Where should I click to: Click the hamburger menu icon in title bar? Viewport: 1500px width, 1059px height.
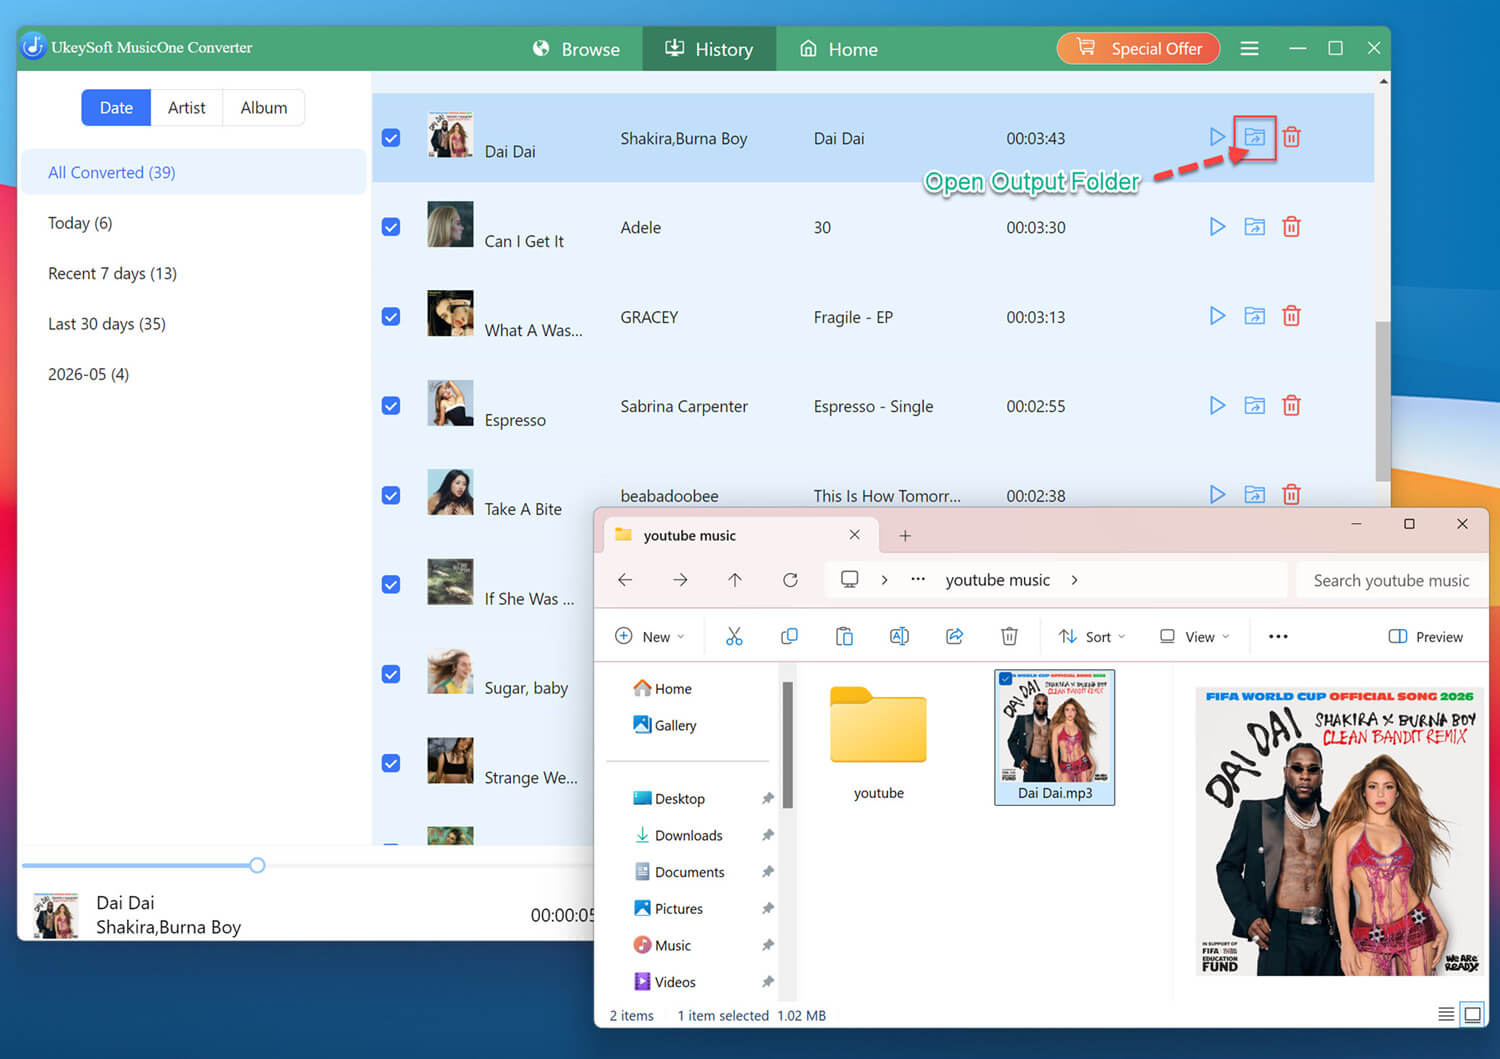click(1249, 48)
